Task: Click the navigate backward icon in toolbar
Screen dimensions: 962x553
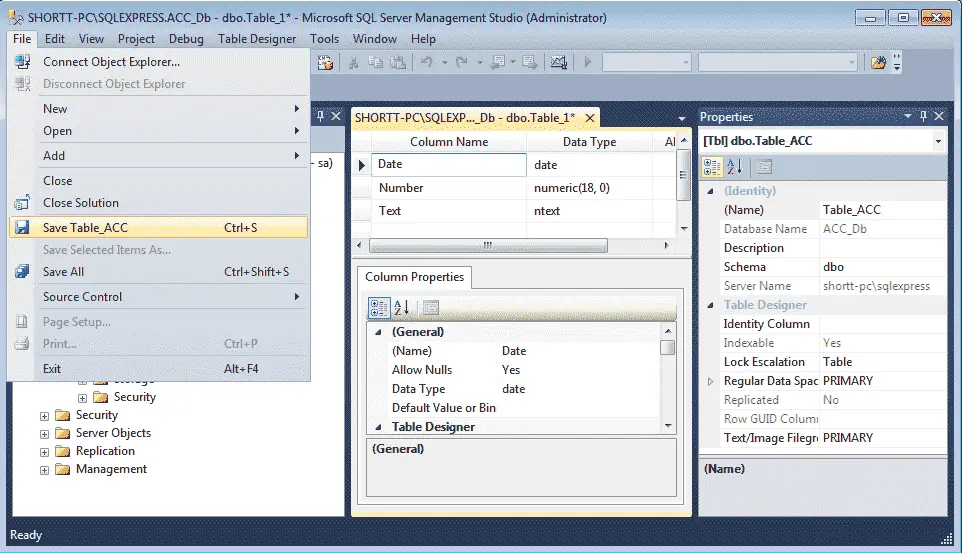Action: (x=498, y=62)
